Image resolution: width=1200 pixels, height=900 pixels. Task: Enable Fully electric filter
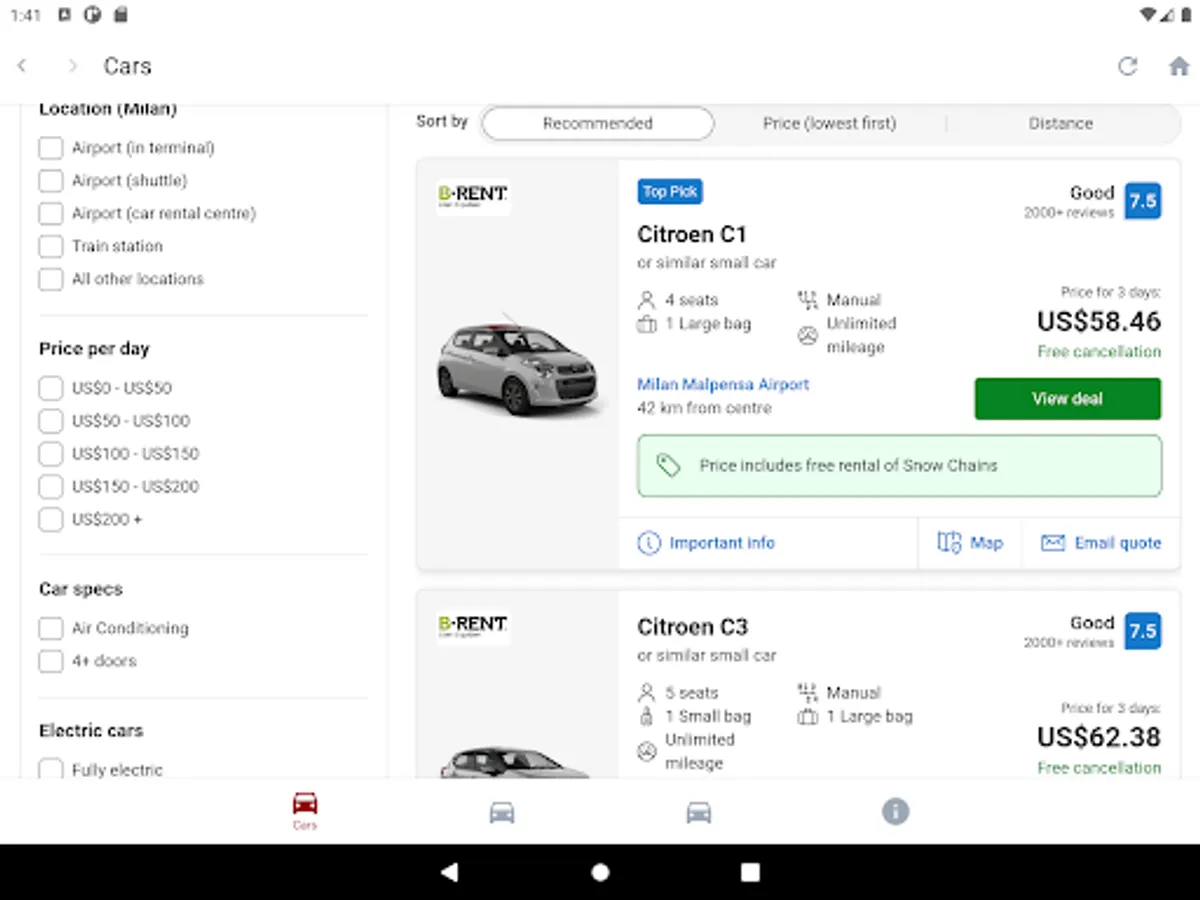point(51,770)
